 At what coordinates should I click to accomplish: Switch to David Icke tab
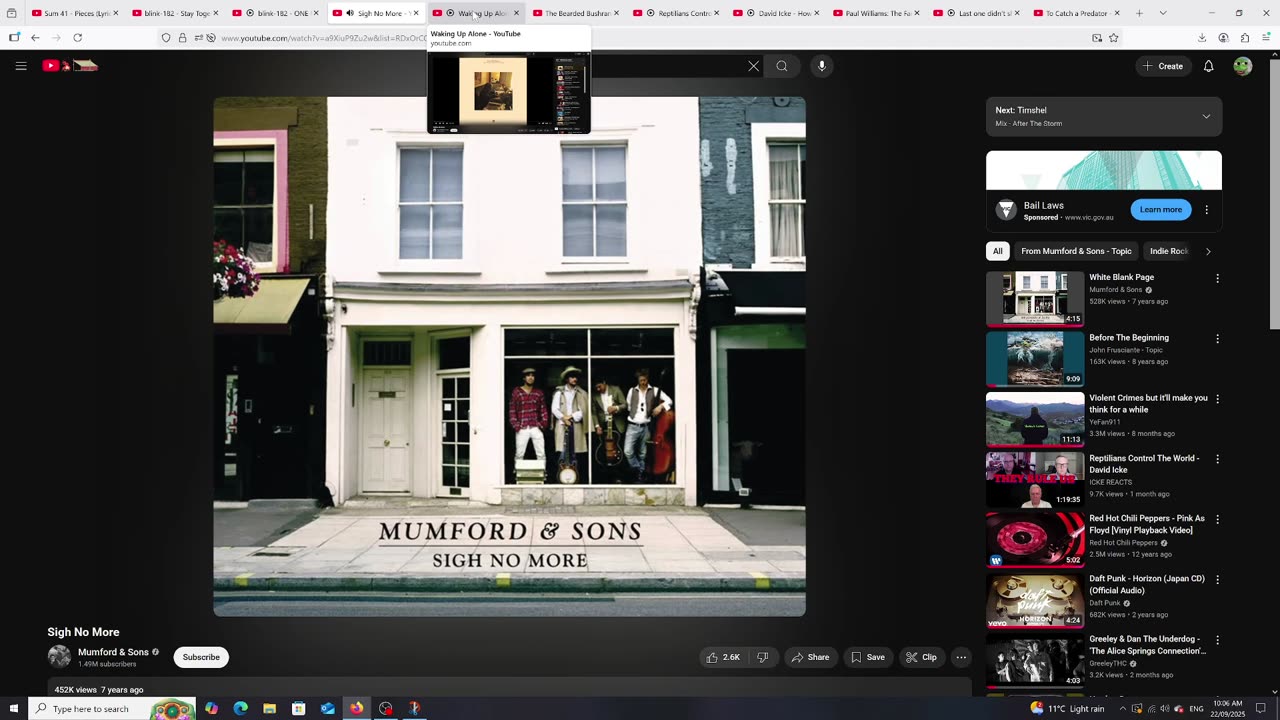776,13
